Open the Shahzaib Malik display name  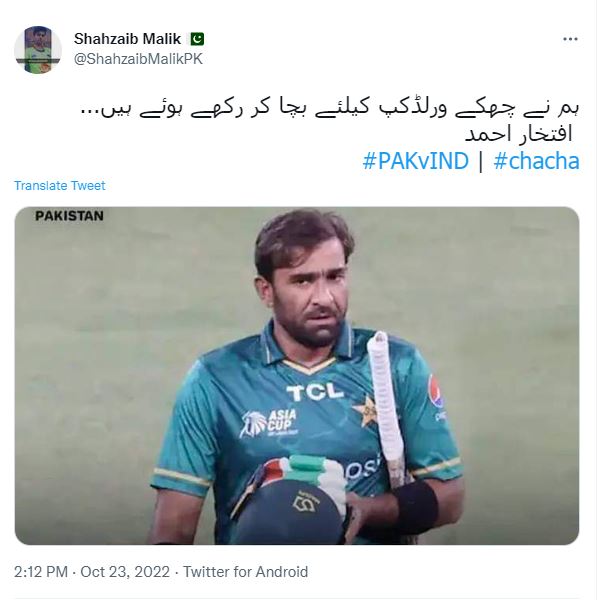pos(127,39)
